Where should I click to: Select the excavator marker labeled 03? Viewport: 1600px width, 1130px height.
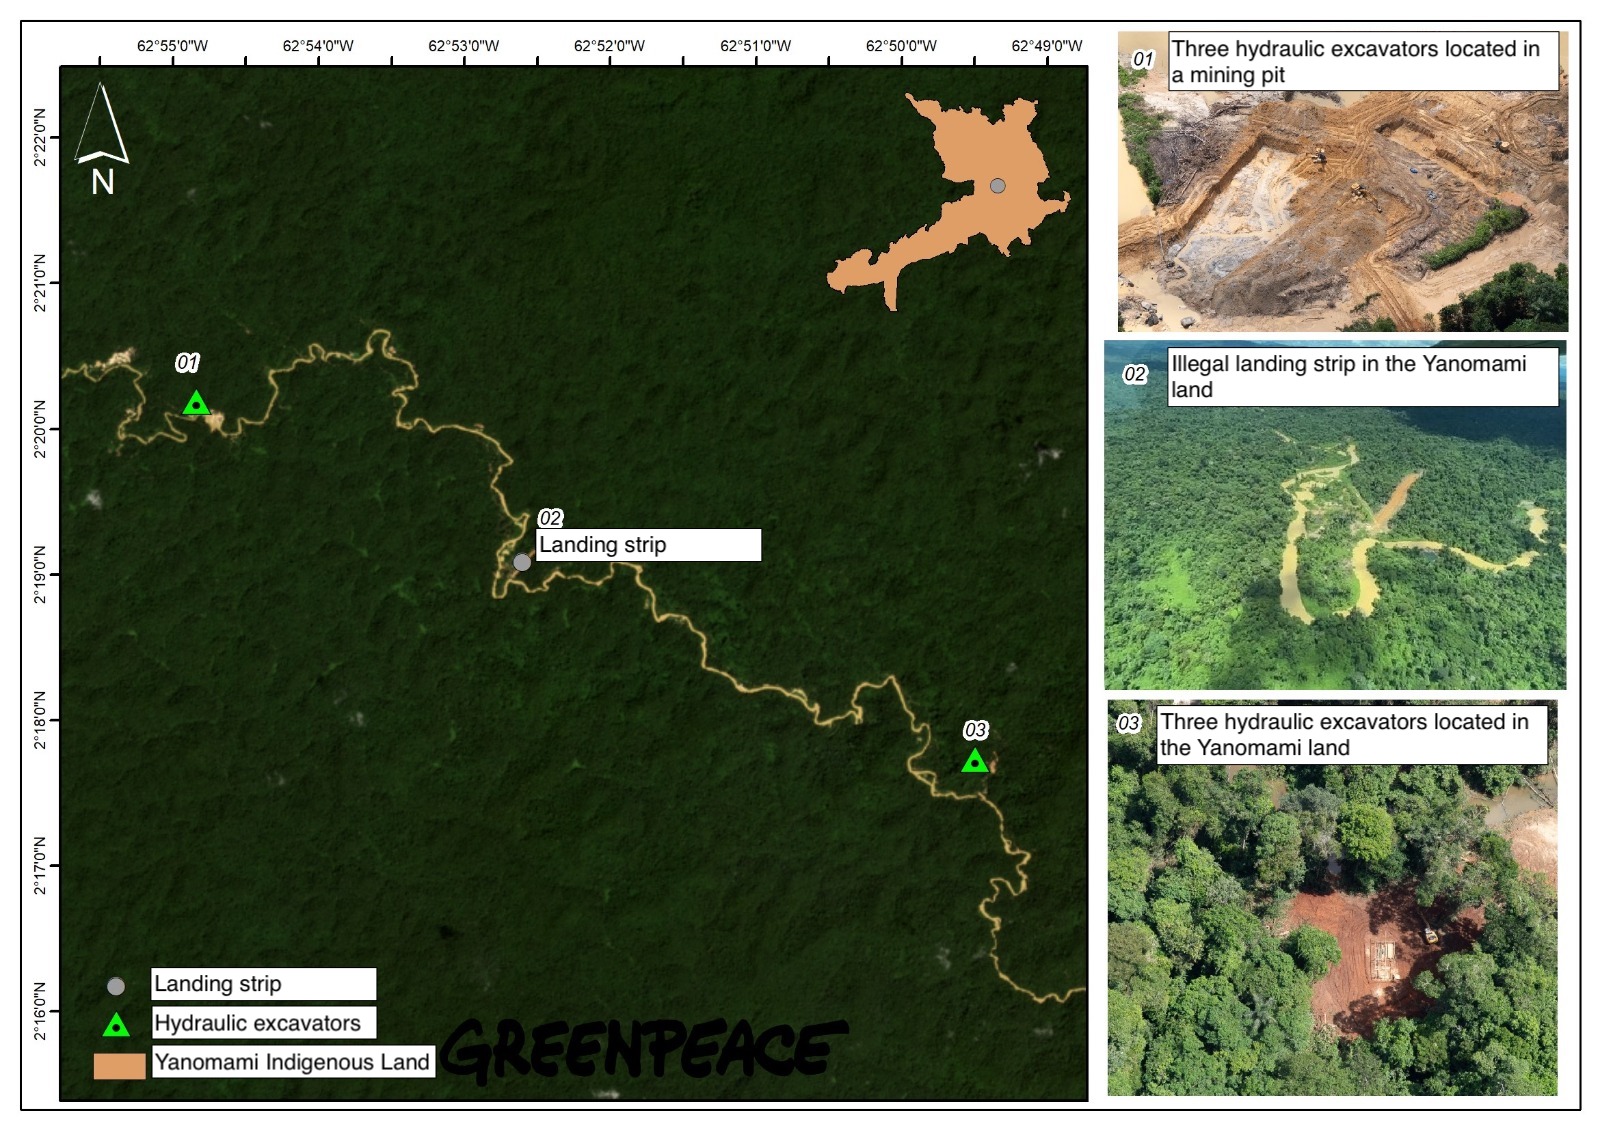pyautogui.click(x=976, y=763)
